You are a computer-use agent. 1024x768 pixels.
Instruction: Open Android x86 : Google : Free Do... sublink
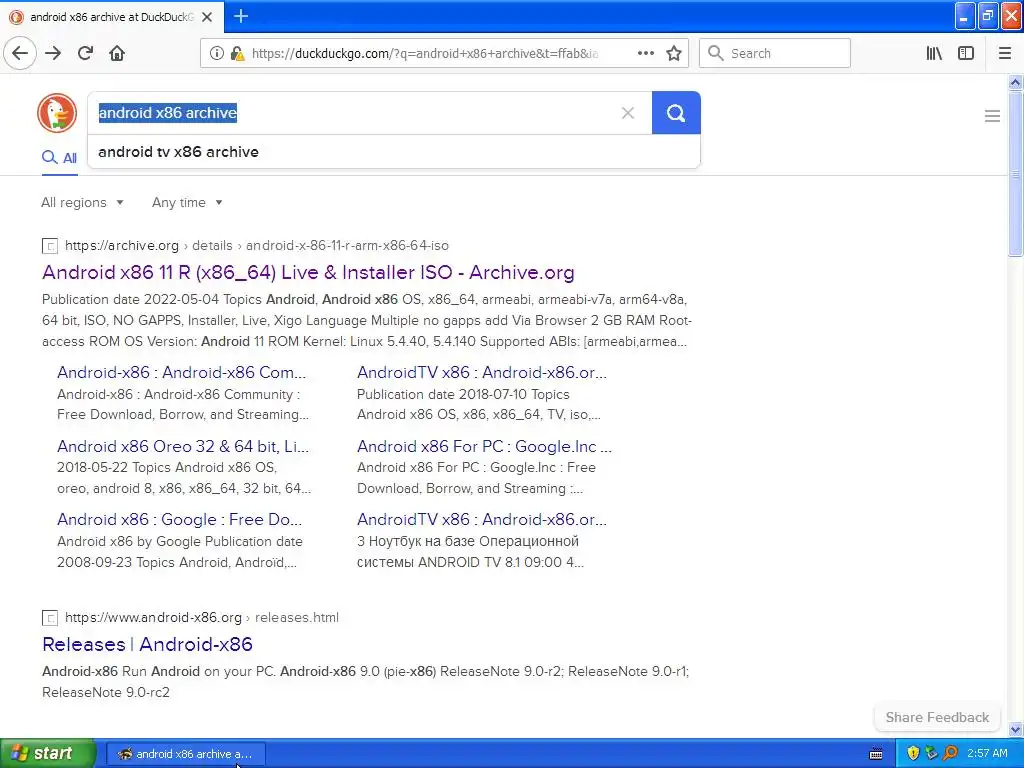(x=180, y=519)
